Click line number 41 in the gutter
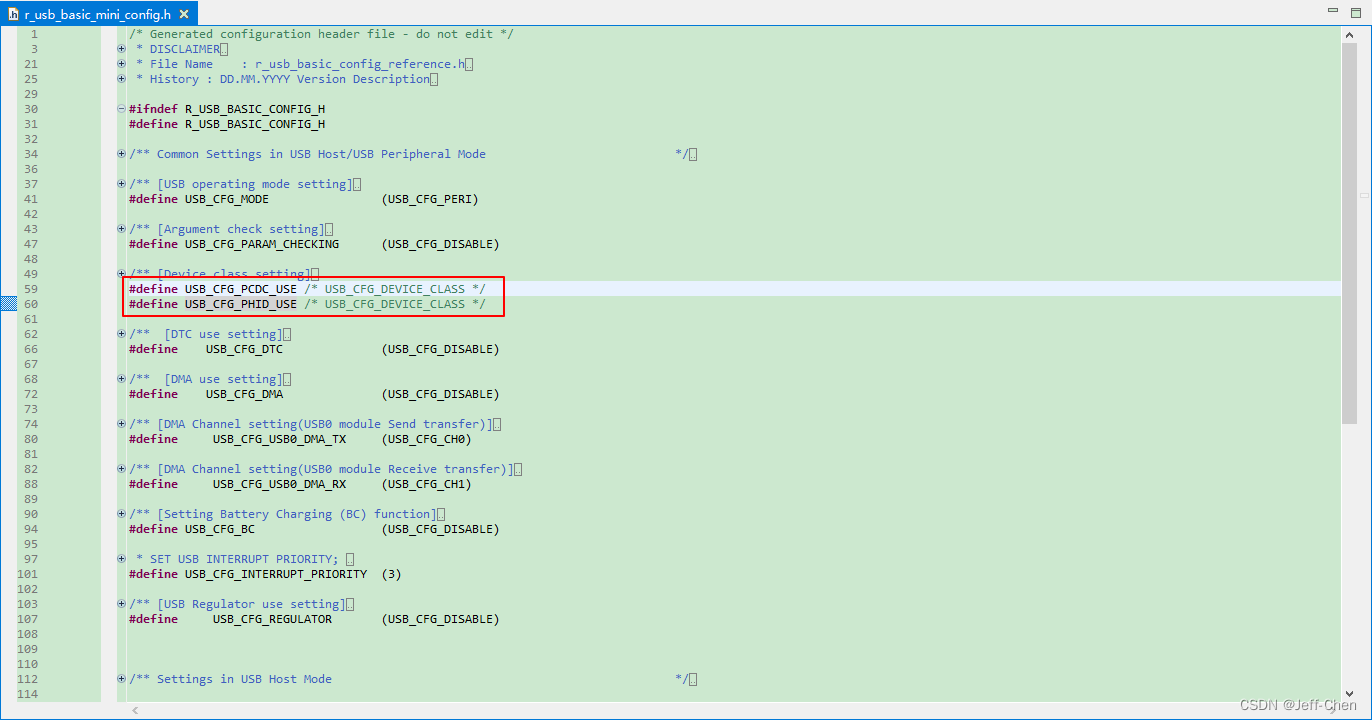1372x720 pixels. pos(31,199)
